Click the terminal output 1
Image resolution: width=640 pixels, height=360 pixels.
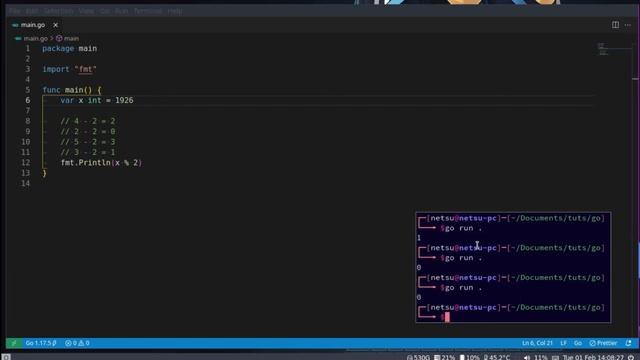[419, 238]
